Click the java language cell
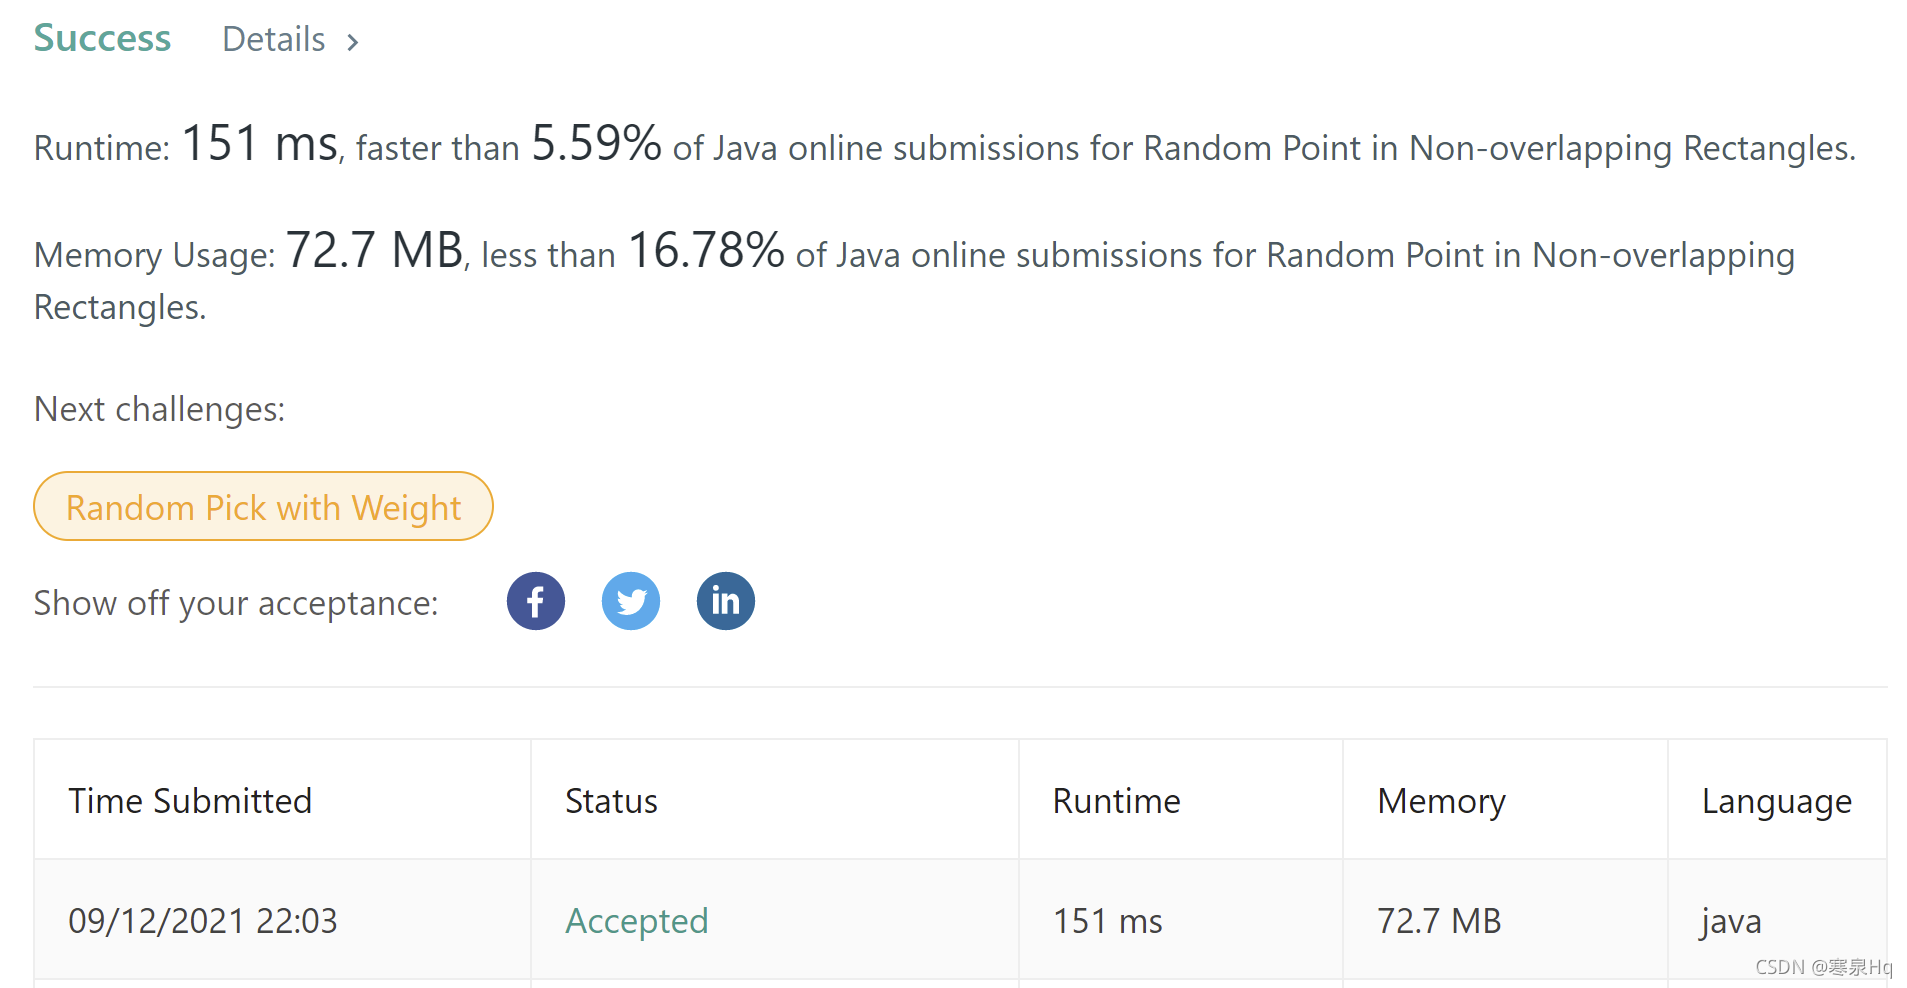The height and width of the screenshot is (988, 1907). (x=1731, y=922)
